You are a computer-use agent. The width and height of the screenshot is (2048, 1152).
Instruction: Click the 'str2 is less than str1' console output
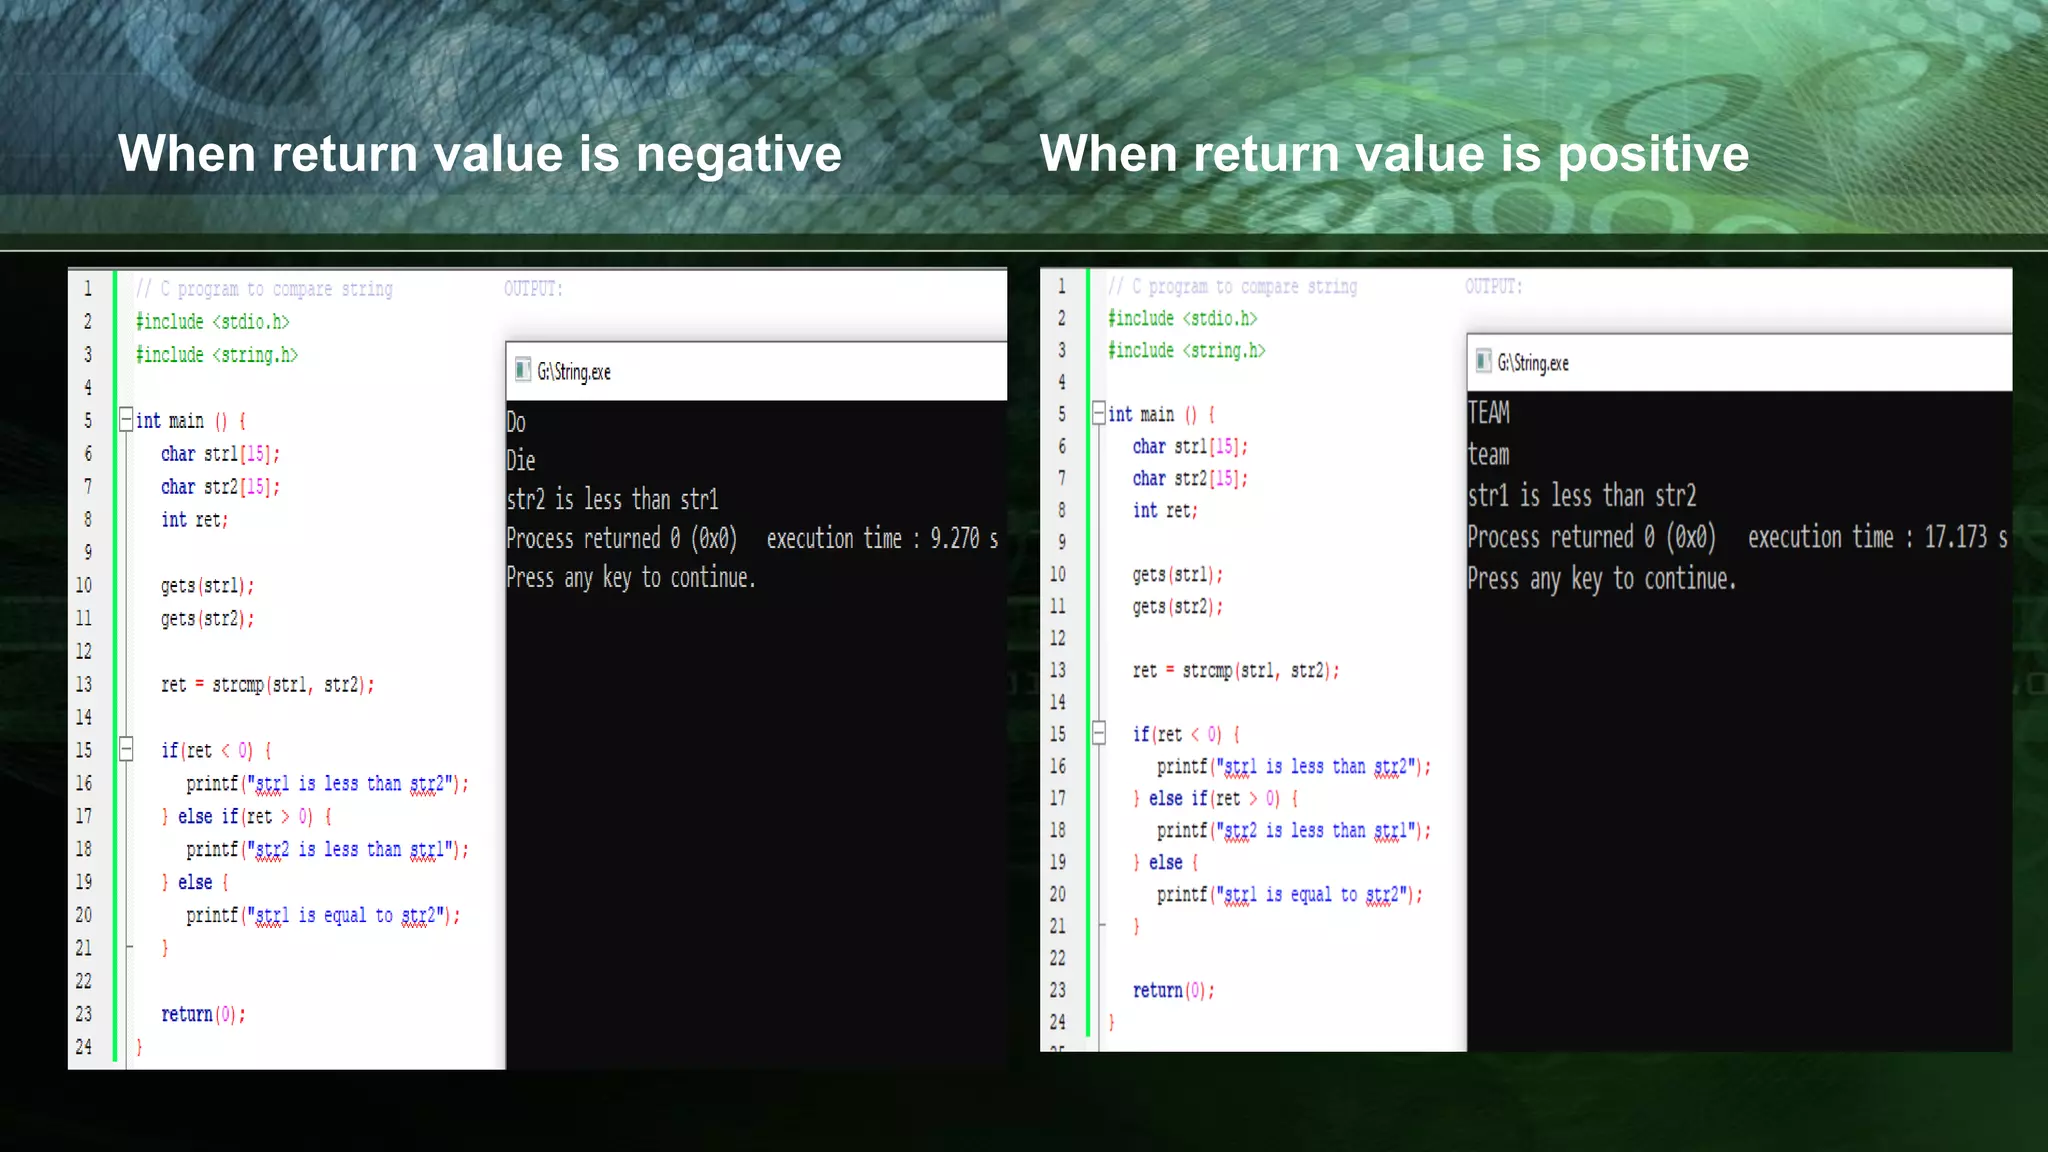click(612, 499)
